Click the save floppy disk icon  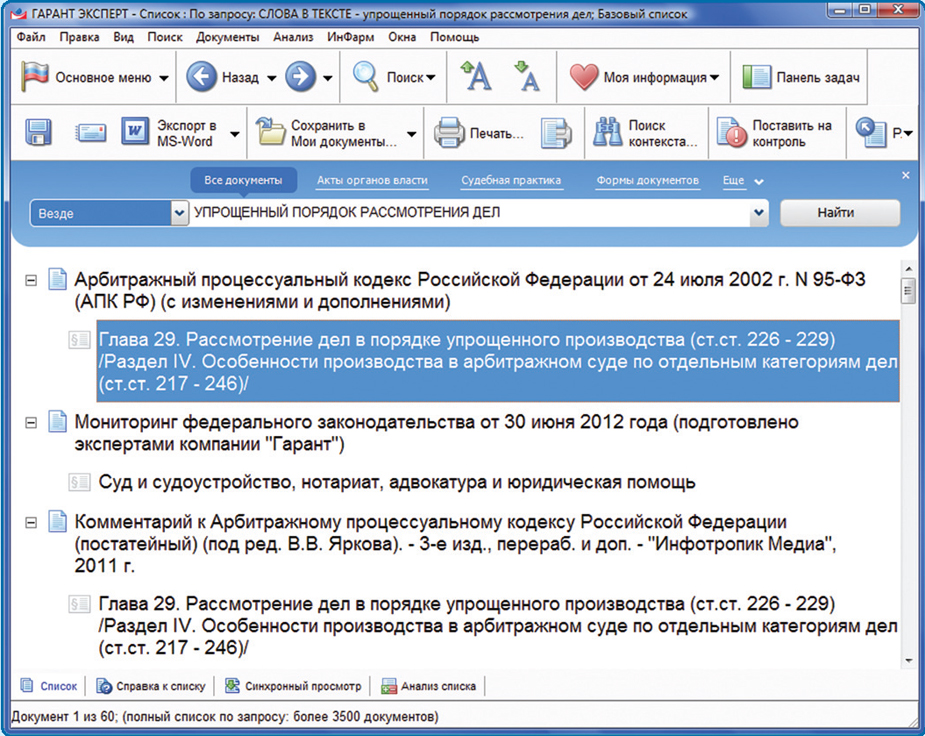39,134
